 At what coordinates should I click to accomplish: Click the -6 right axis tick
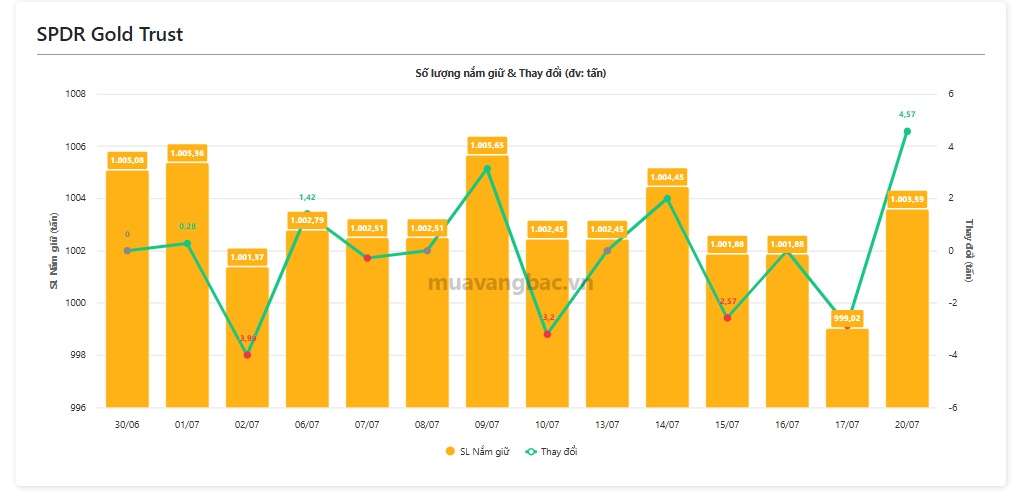pyautogui.click(x=952, y=408)
